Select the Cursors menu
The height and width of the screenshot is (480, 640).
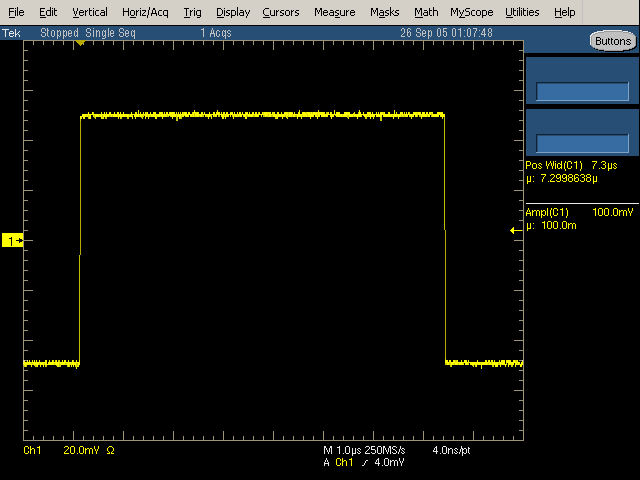280,12
